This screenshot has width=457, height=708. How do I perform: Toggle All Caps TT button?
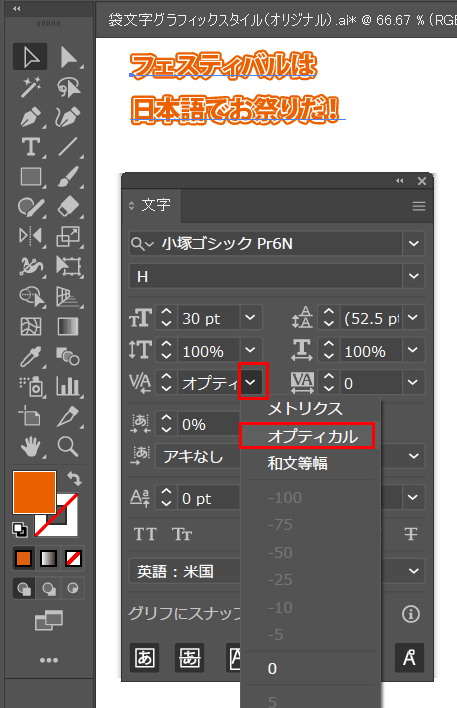(145, 535)
